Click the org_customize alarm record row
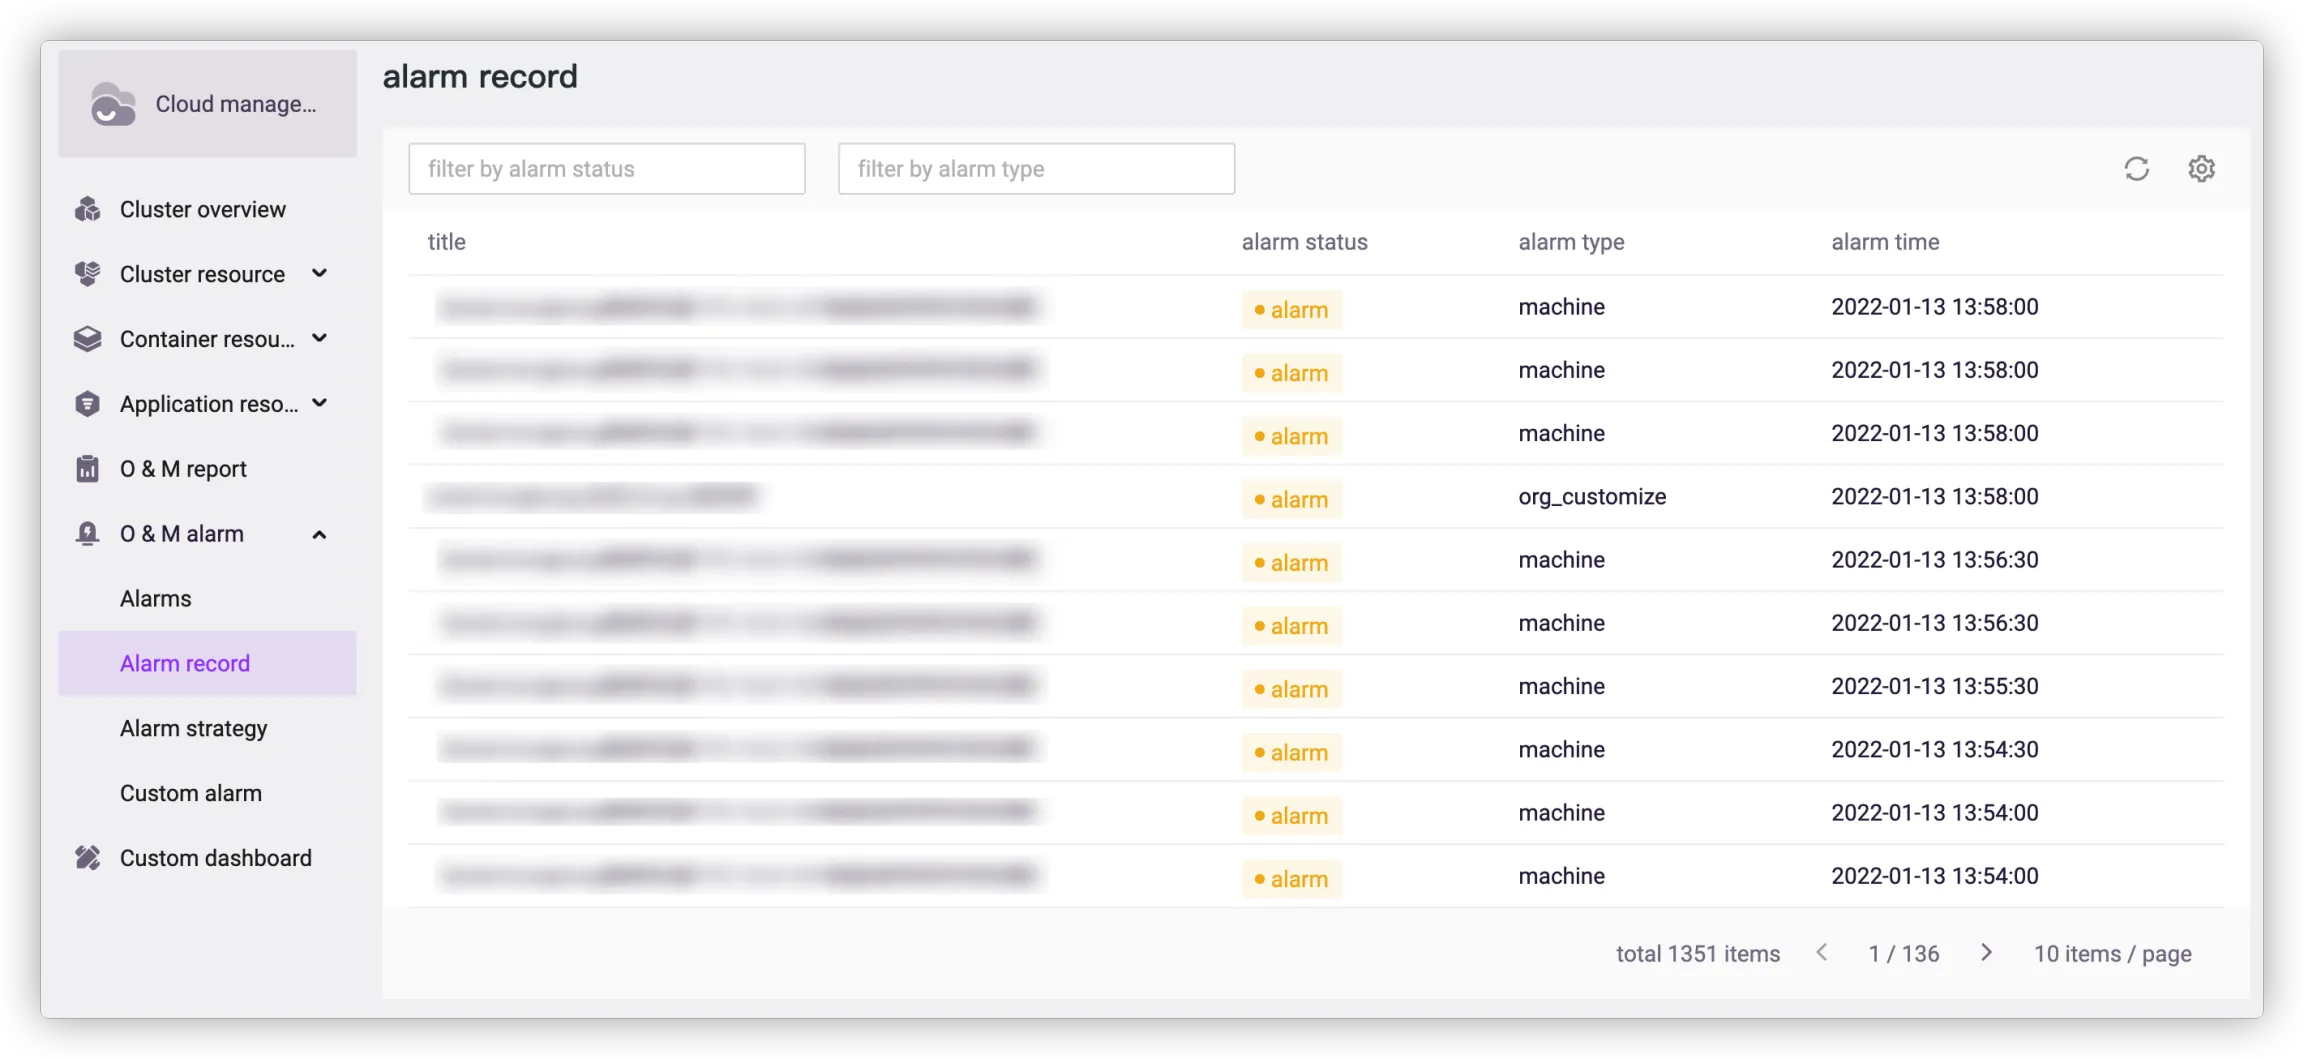Screen dimensions: 2304x1059 1591,497
